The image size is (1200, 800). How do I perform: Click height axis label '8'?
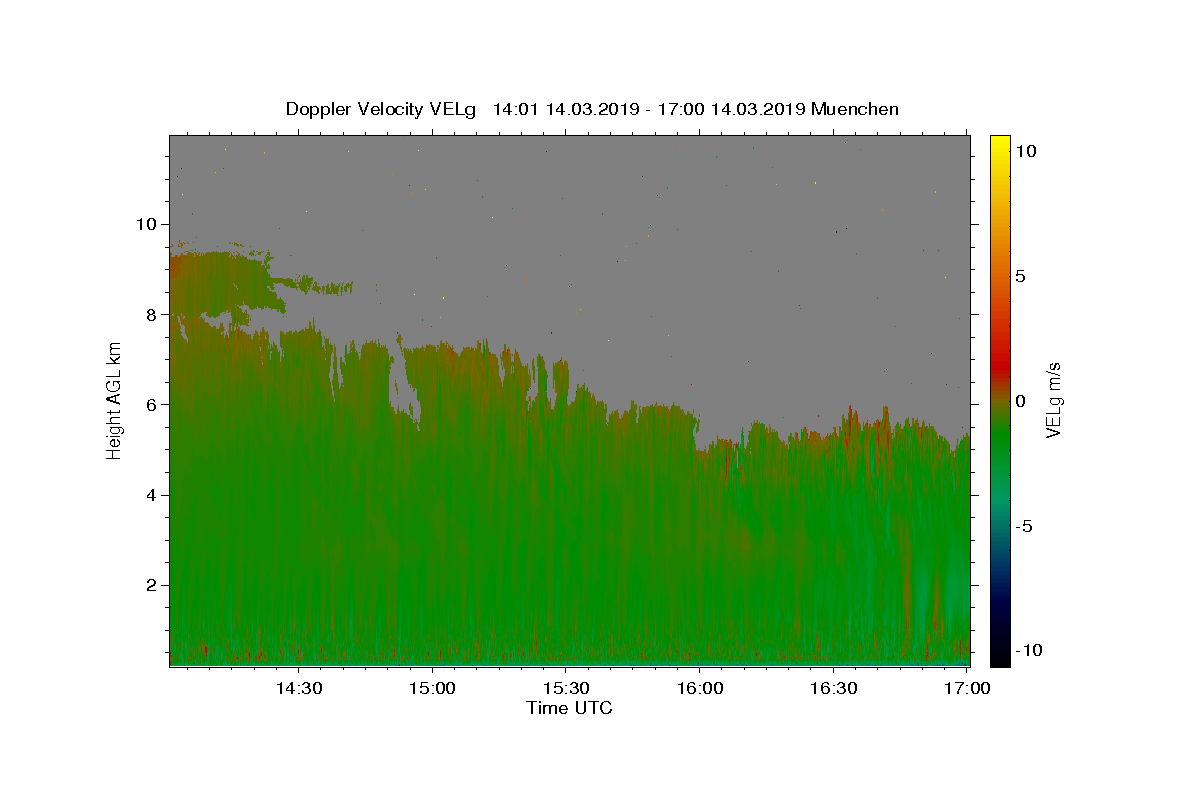151,314
